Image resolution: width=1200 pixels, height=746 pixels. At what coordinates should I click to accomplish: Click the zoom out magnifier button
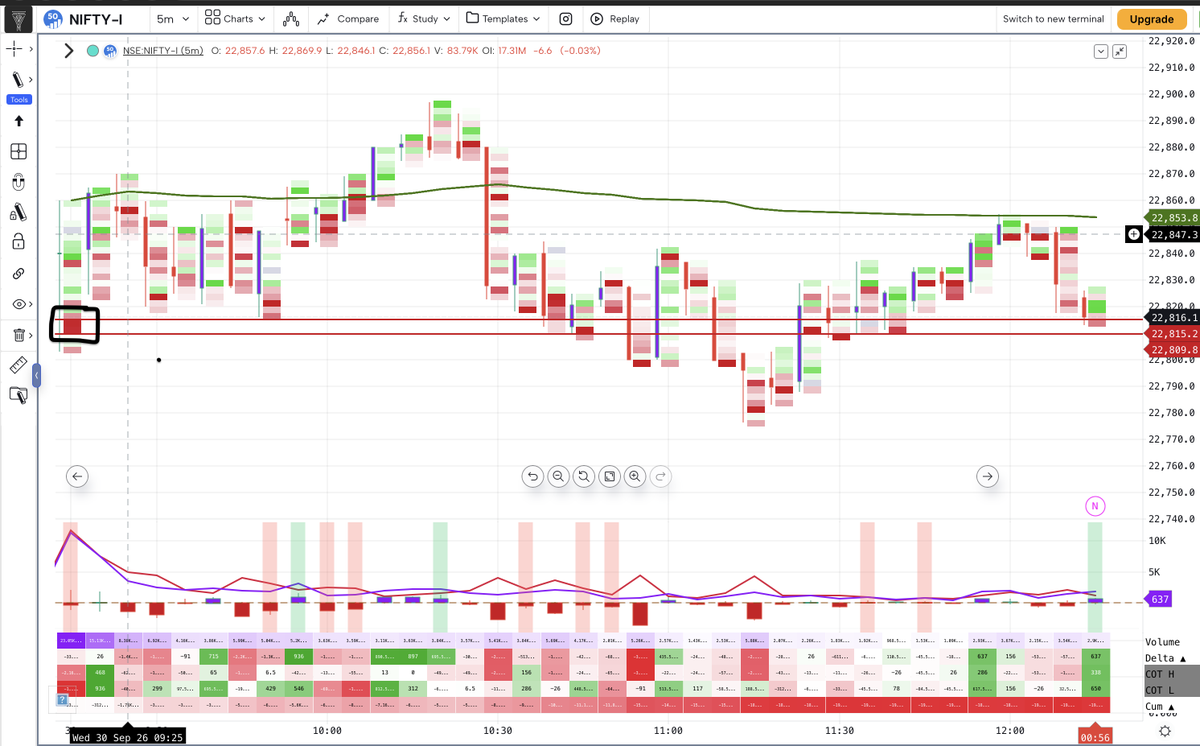pos(558,477)
